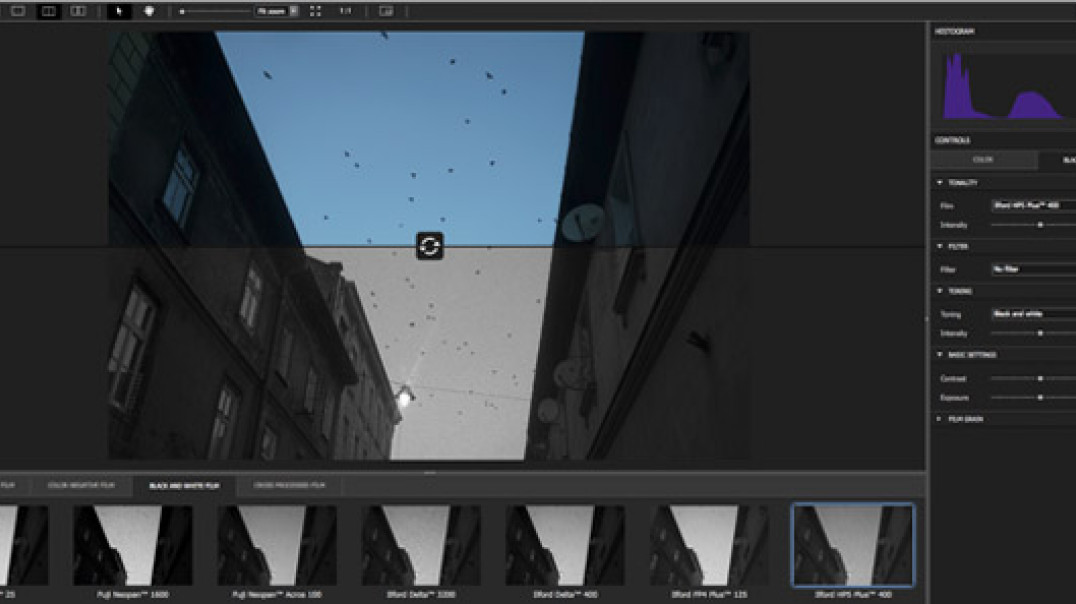Activate the arrow pointer tool

(119, 11)
